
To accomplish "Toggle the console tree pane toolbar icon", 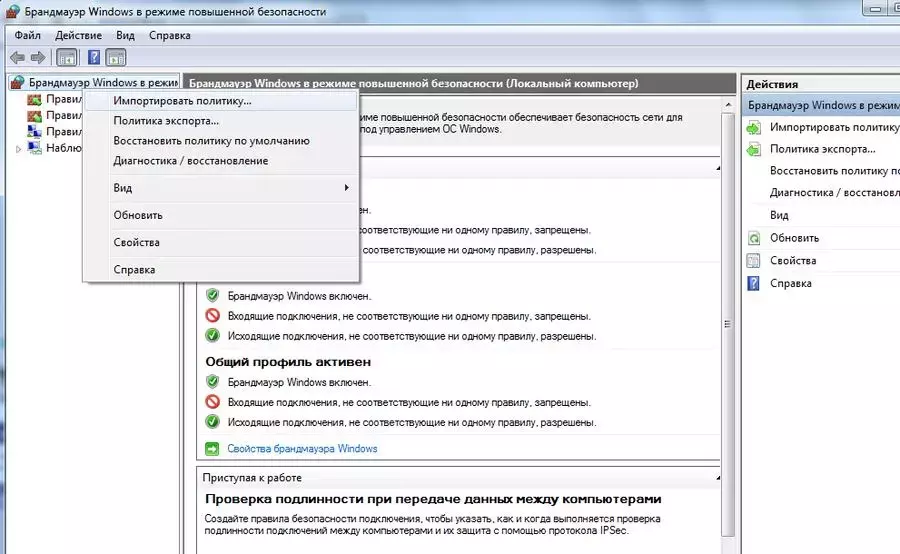I will (x=67, y=57).
